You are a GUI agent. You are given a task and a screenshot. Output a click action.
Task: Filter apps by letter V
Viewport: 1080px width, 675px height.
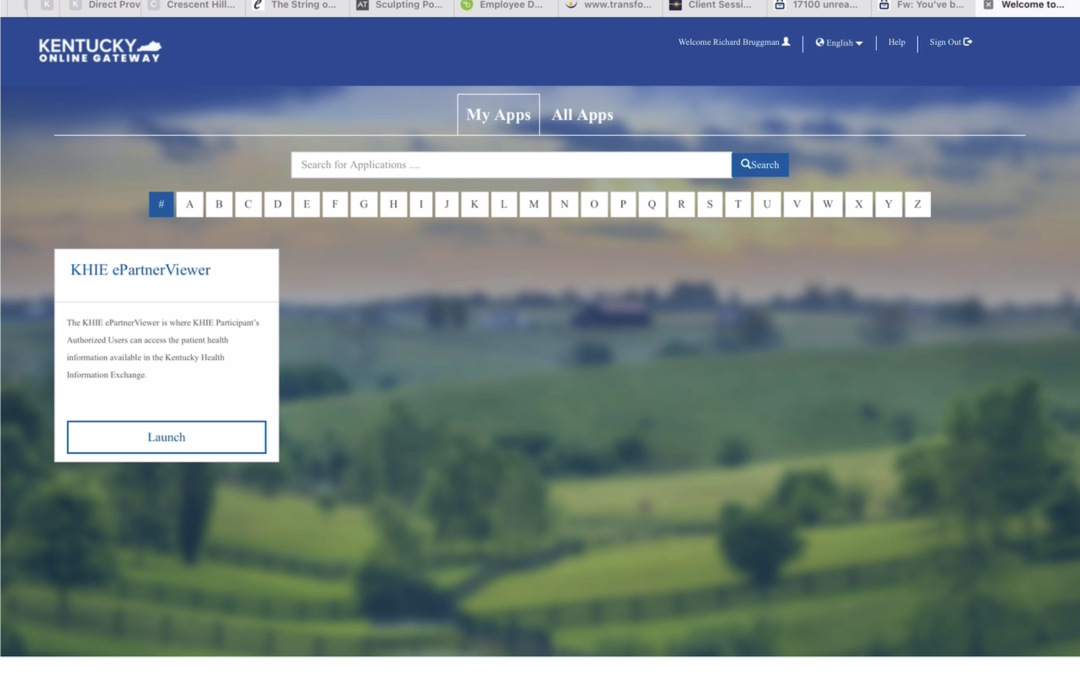pyautogui.click(x=797, y=204)
